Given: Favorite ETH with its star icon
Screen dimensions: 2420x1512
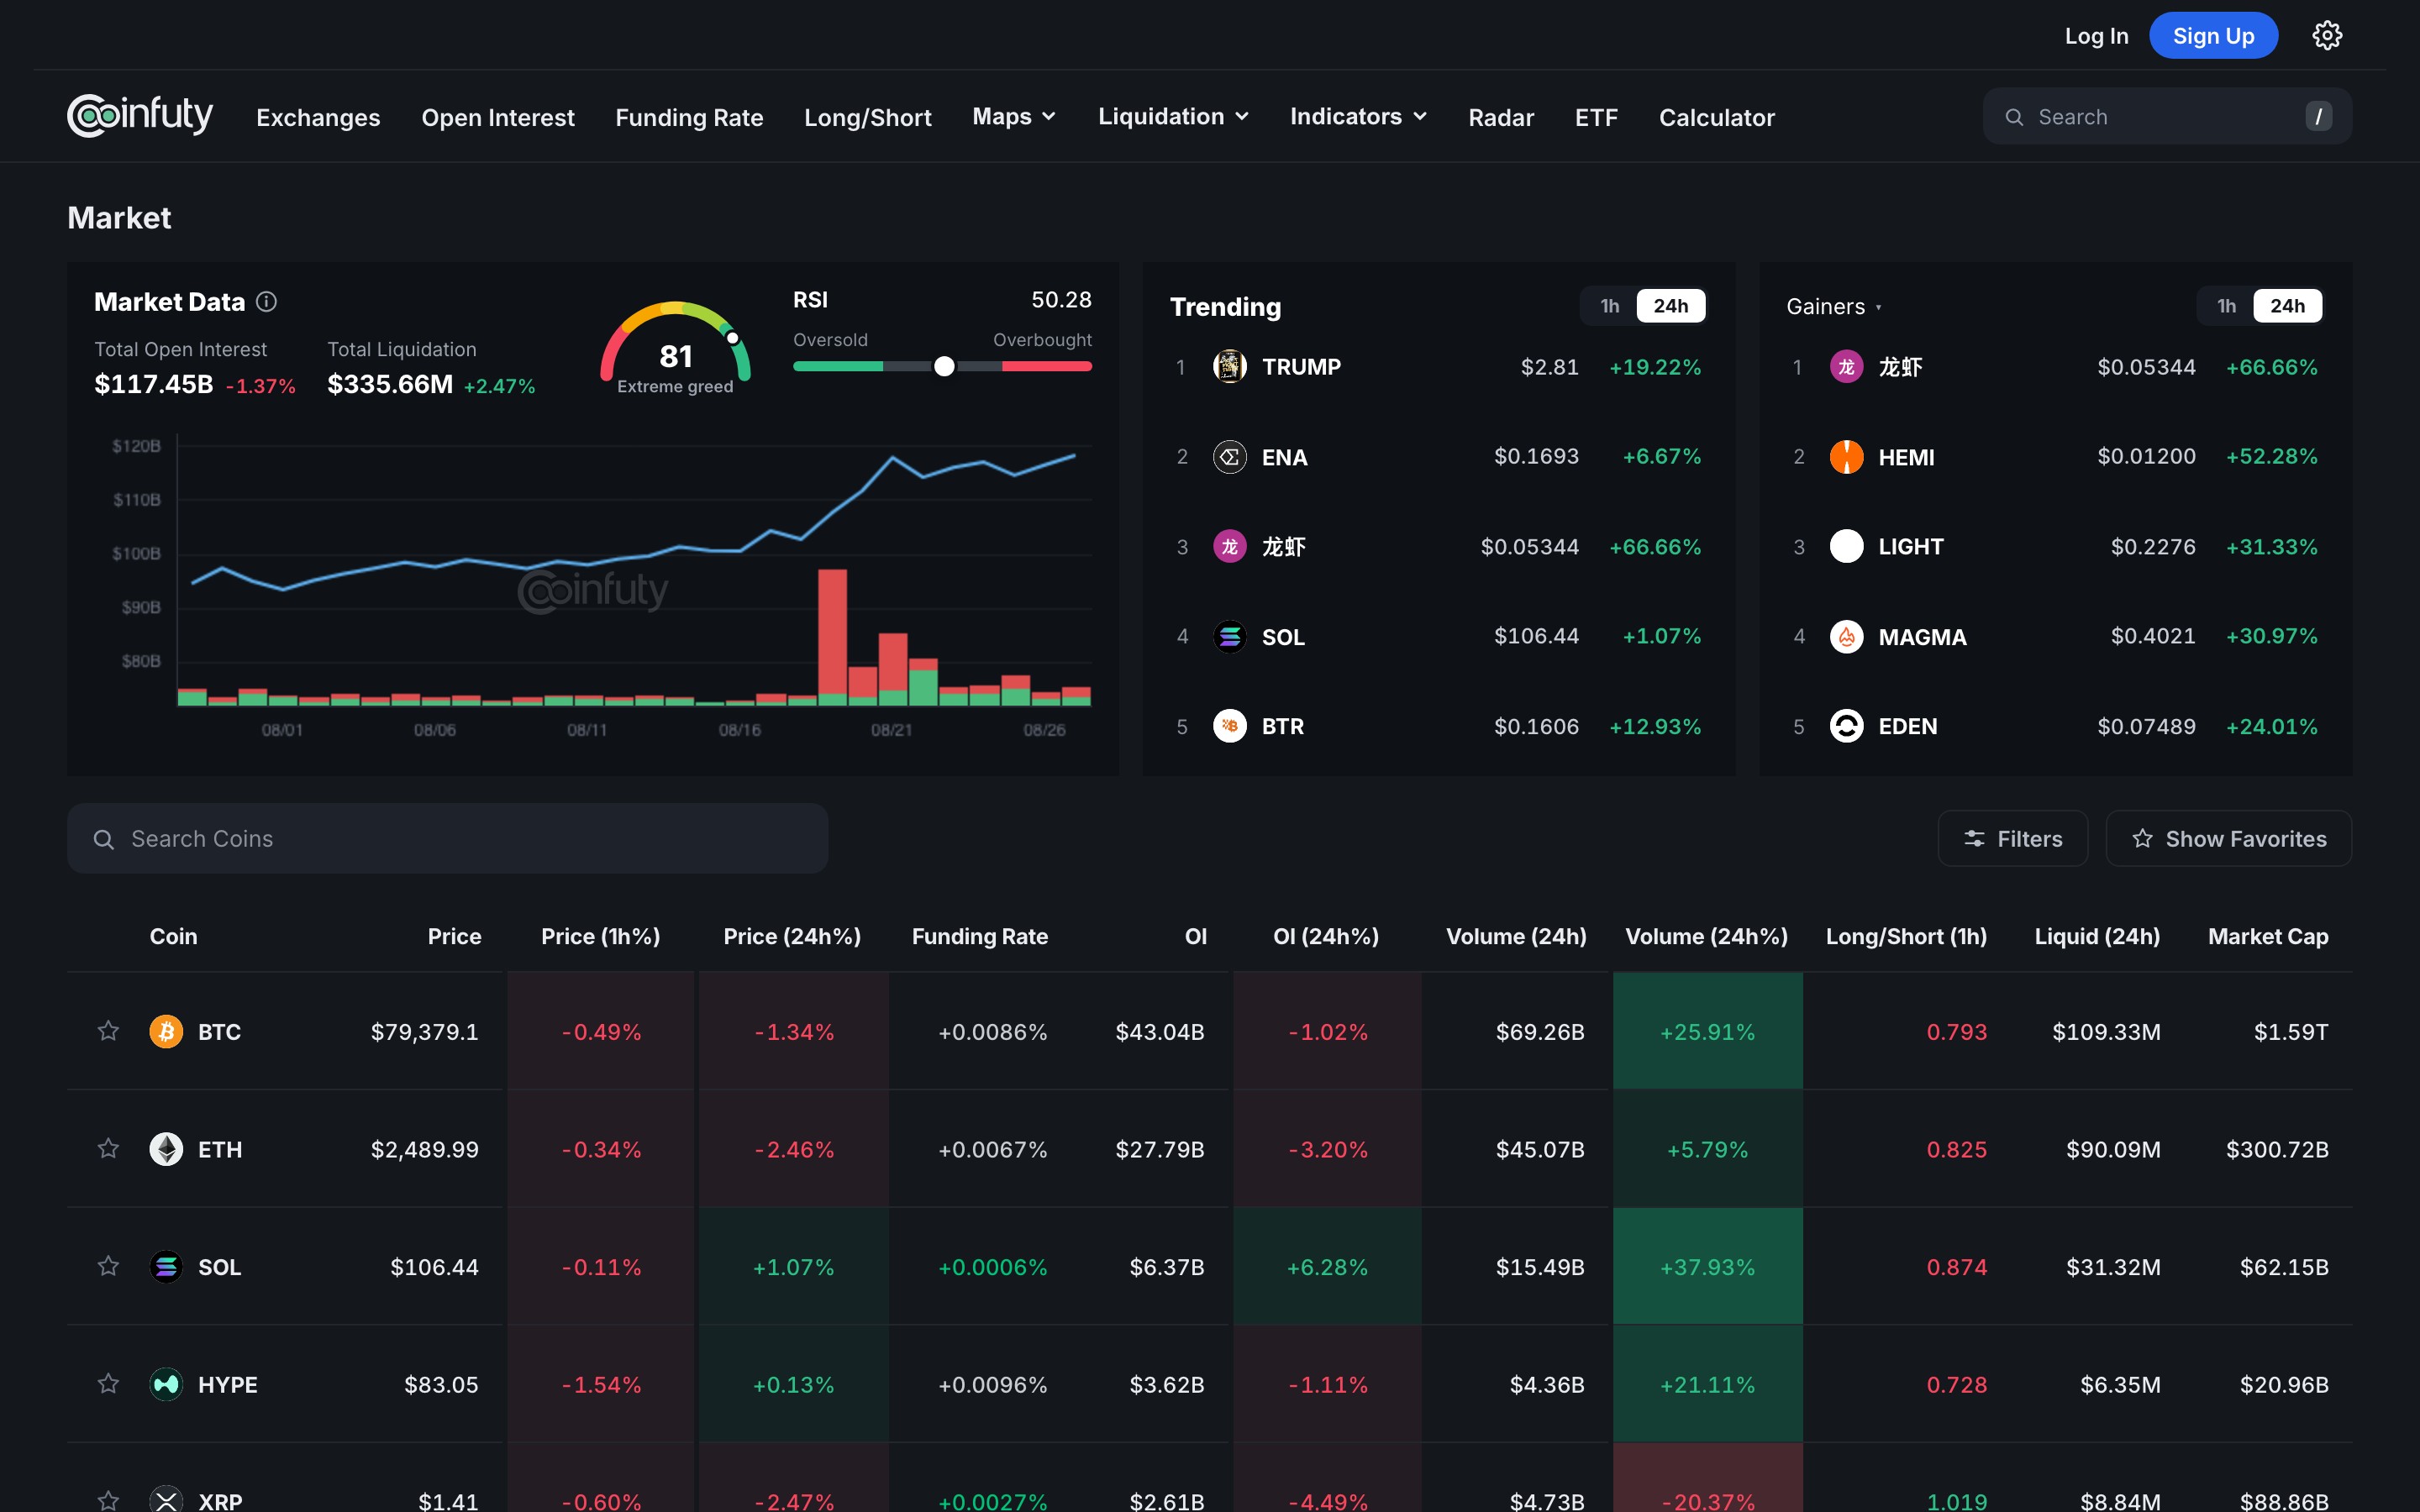Looking at the screenshot, I should [108, 1149].
